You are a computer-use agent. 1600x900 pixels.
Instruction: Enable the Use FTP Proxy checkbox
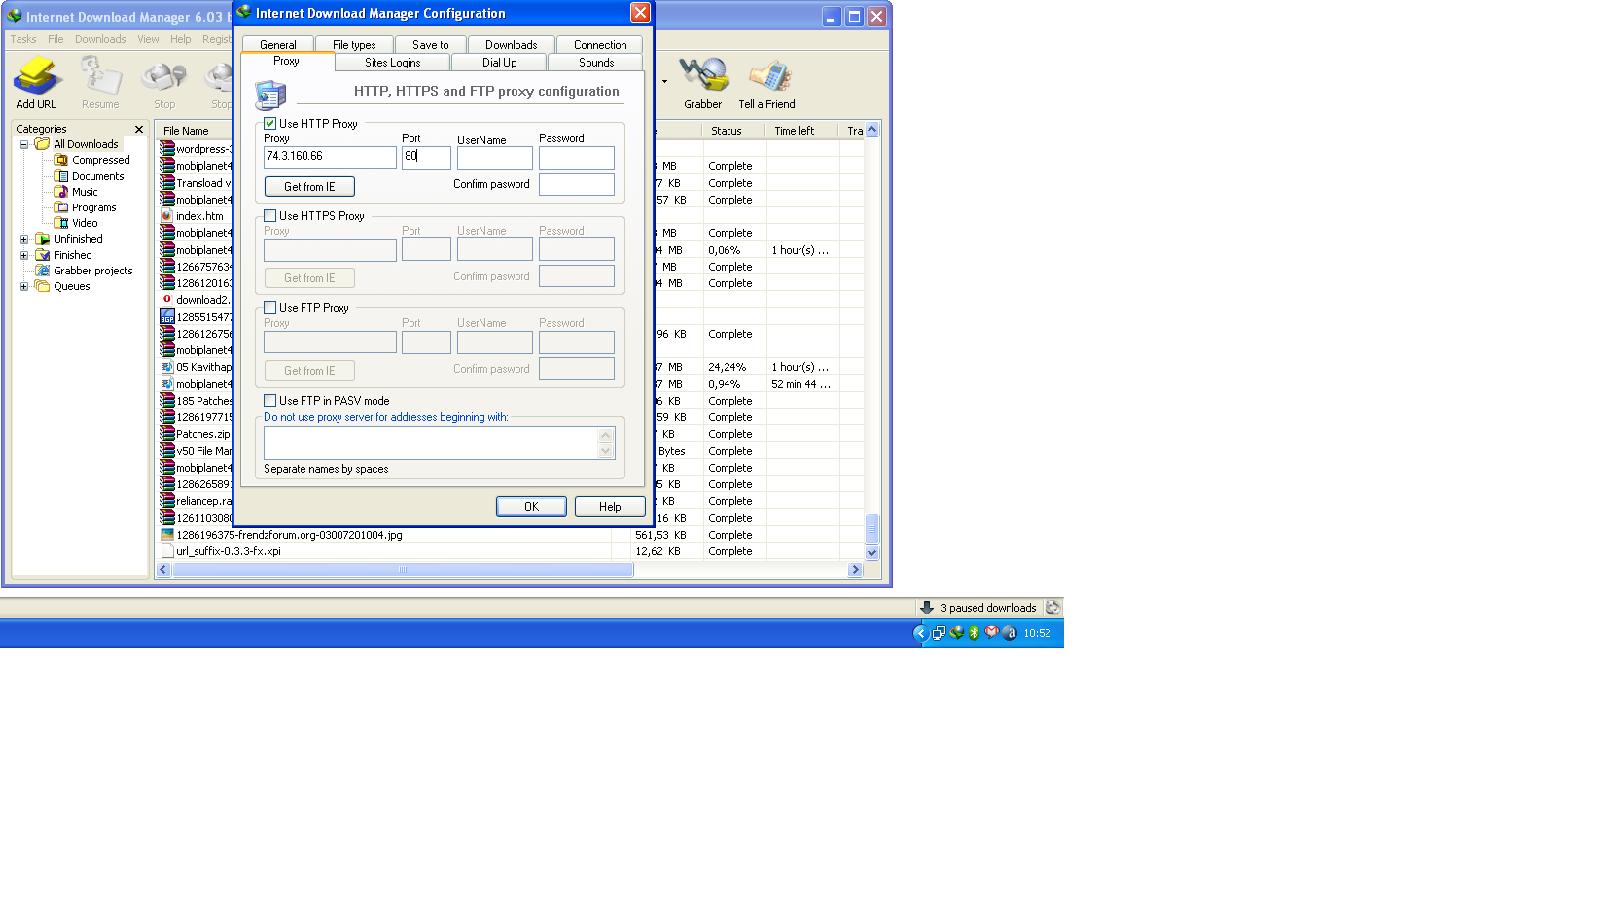point(270,308)
